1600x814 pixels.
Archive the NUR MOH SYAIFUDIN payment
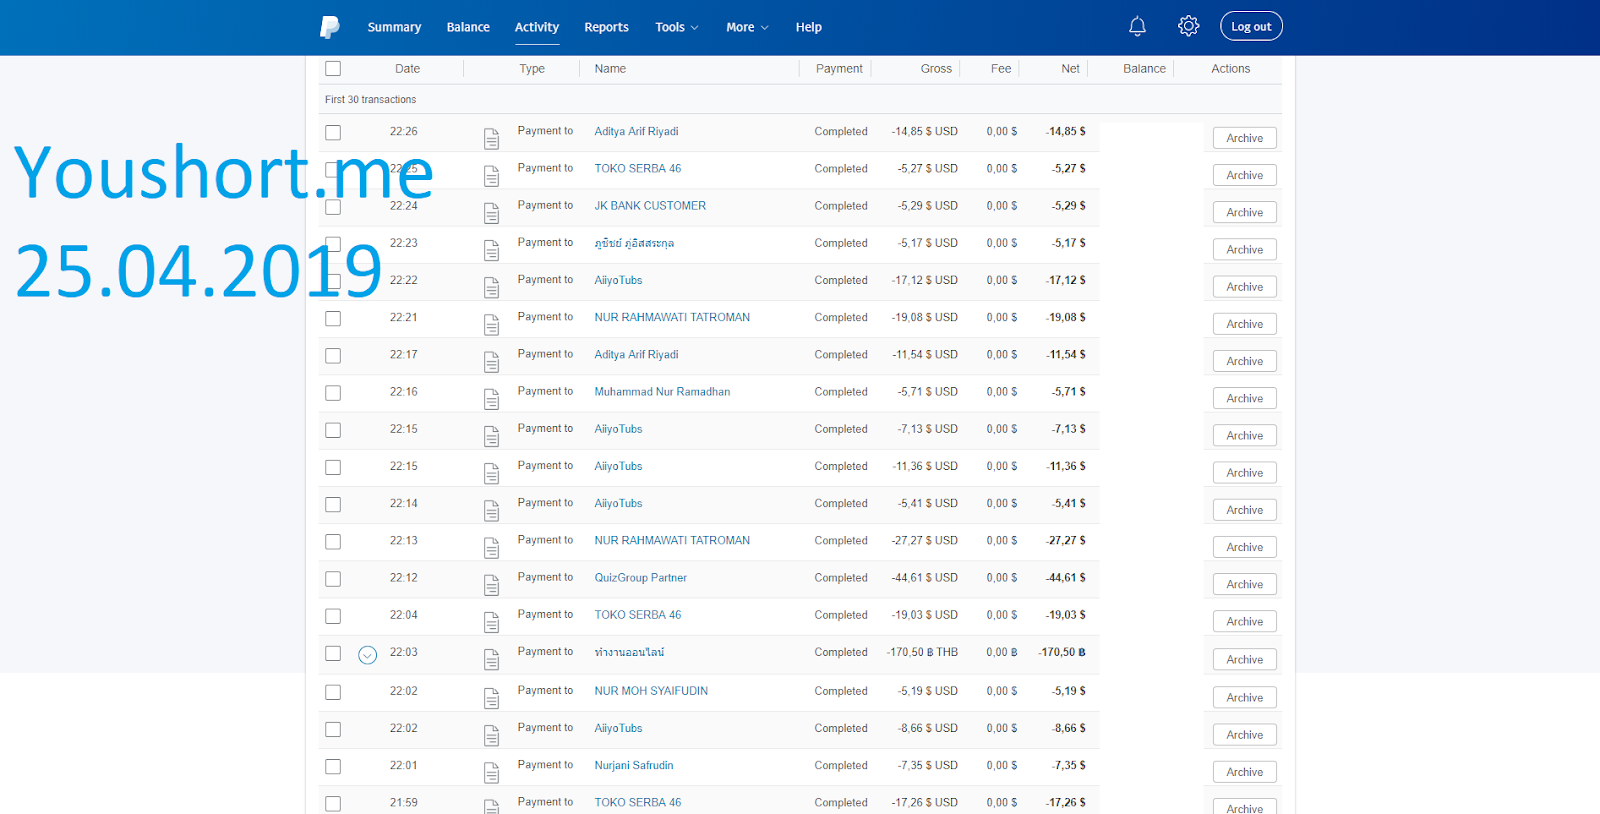[x=1244, y=698]
